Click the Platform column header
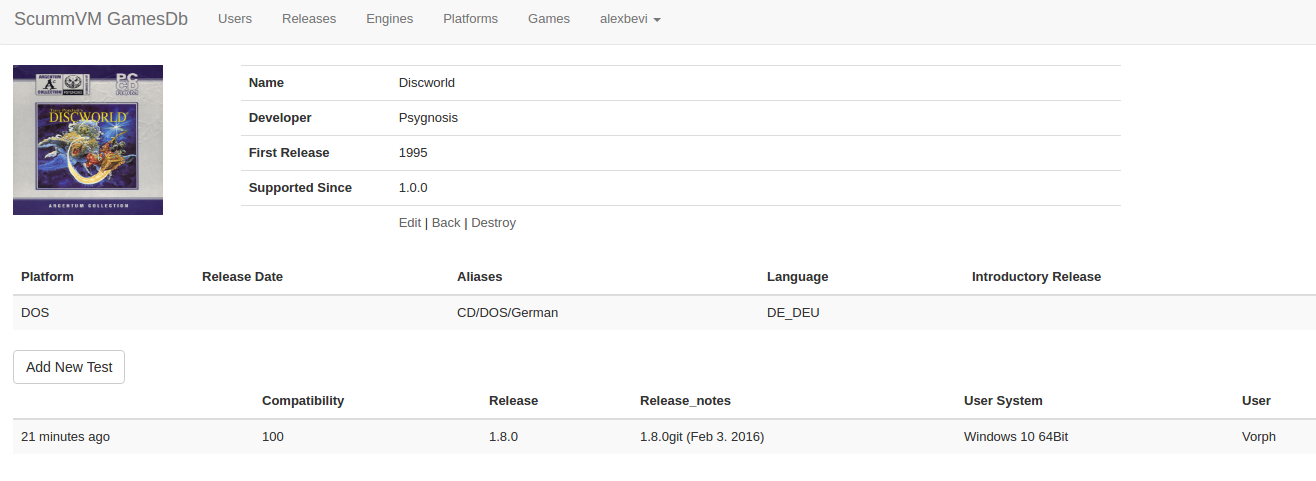Screen dimensions: 1316x481 click(47, 277)
